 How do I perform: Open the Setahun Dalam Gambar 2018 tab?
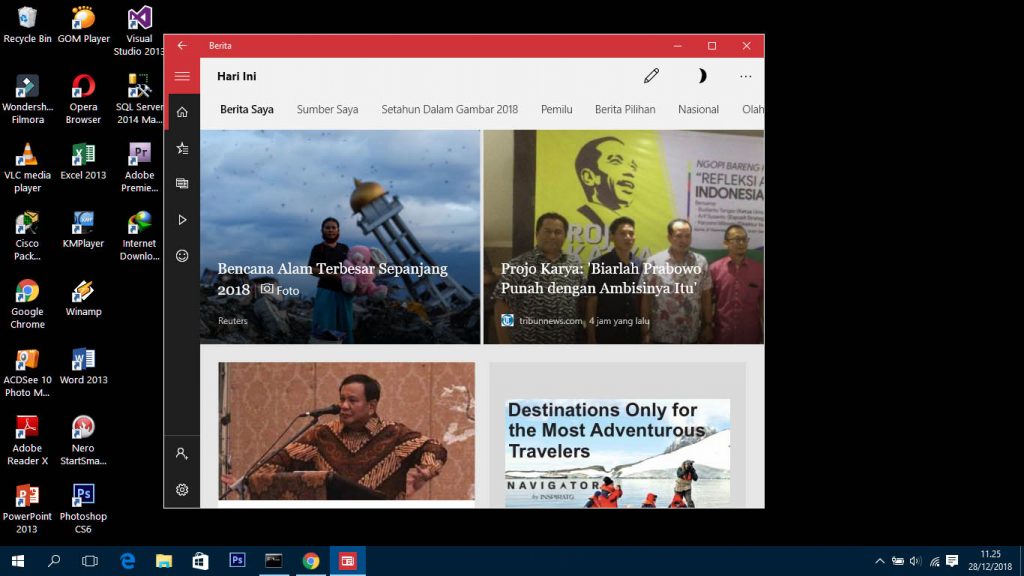(449, 110)
